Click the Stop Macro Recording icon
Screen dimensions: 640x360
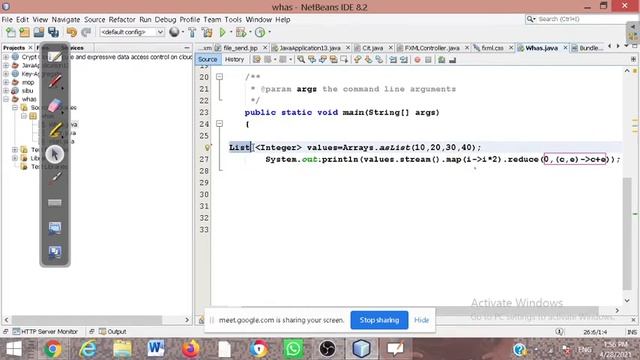click(x=428, y=60)
